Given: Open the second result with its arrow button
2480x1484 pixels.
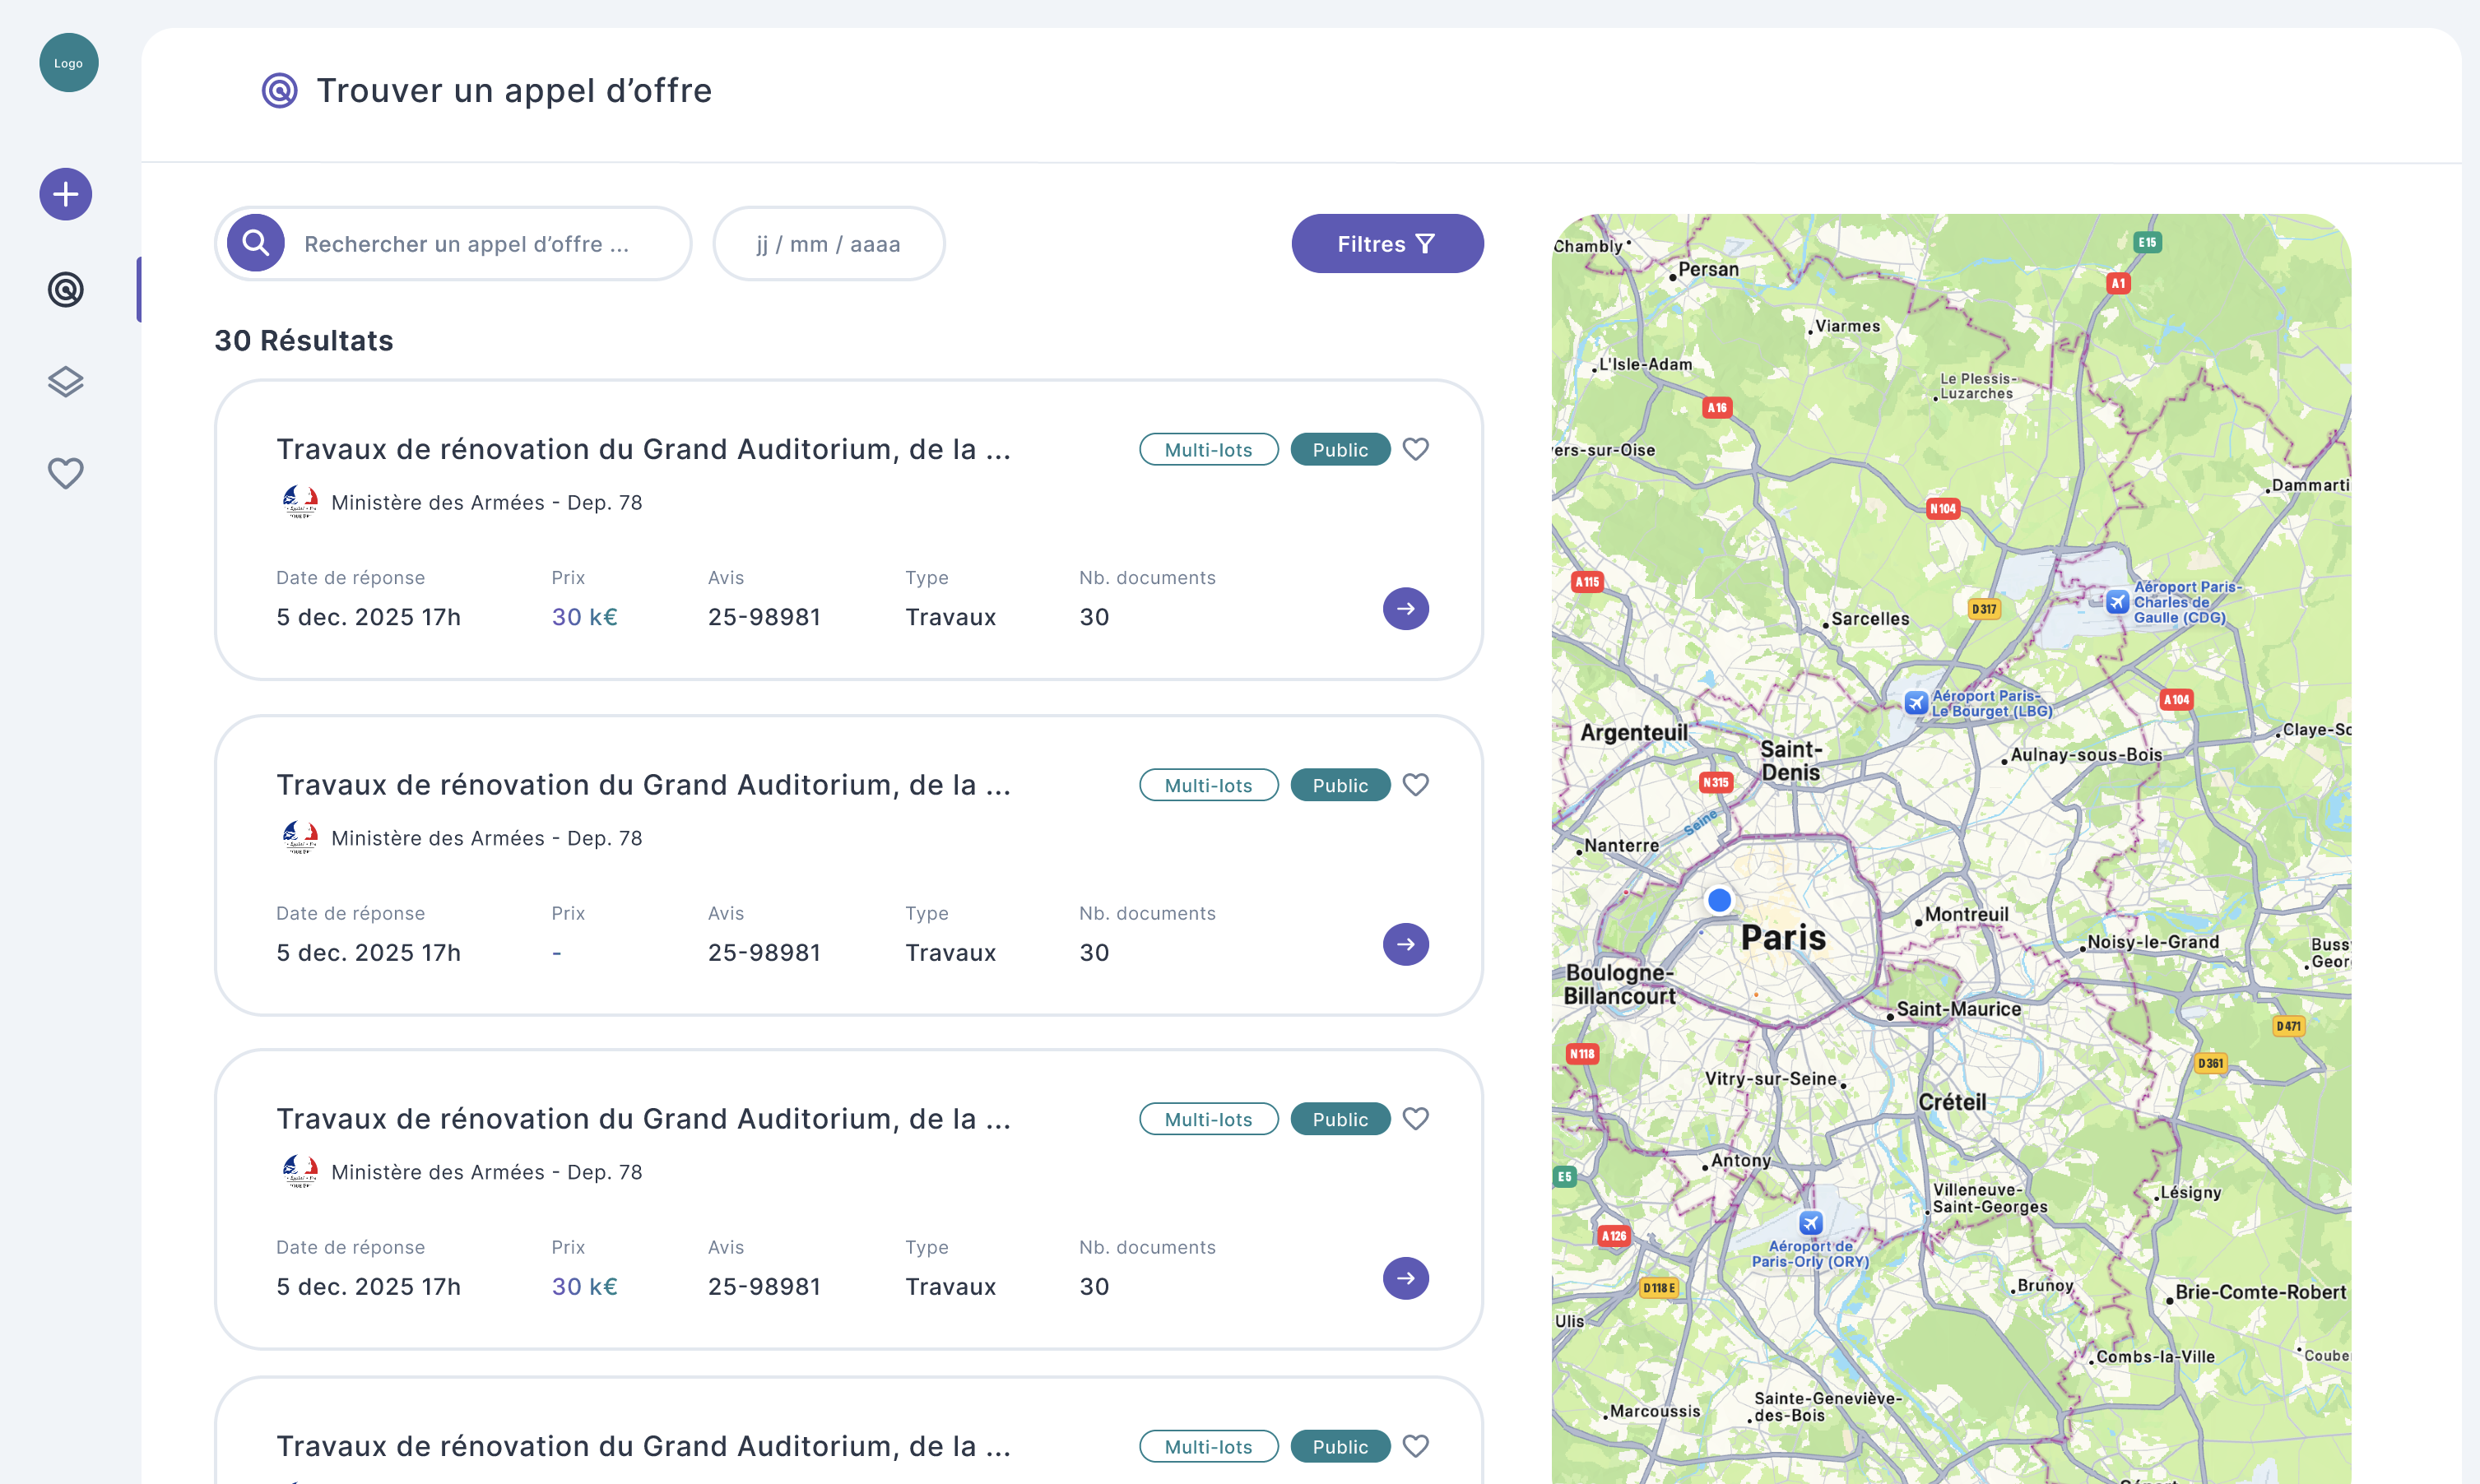Looking at the screenshot, I should (x=1405, y=944).
